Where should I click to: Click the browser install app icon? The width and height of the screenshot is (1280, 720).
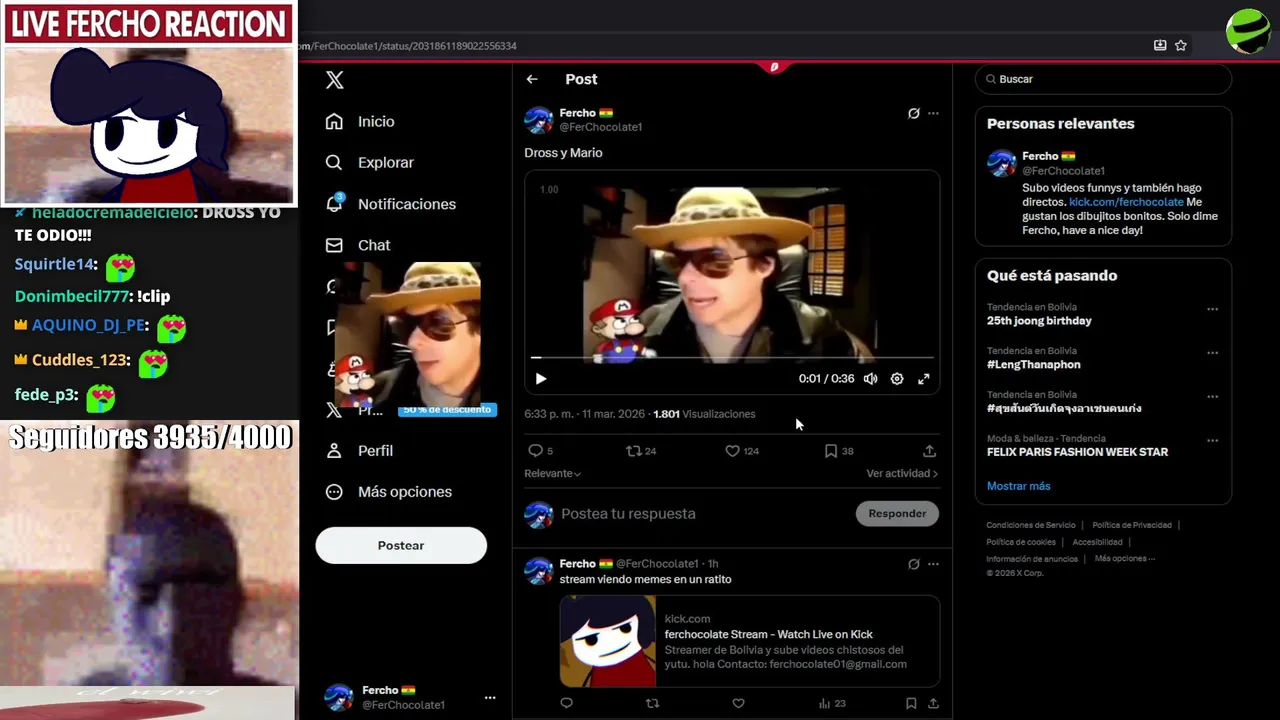click(1160, 45)
